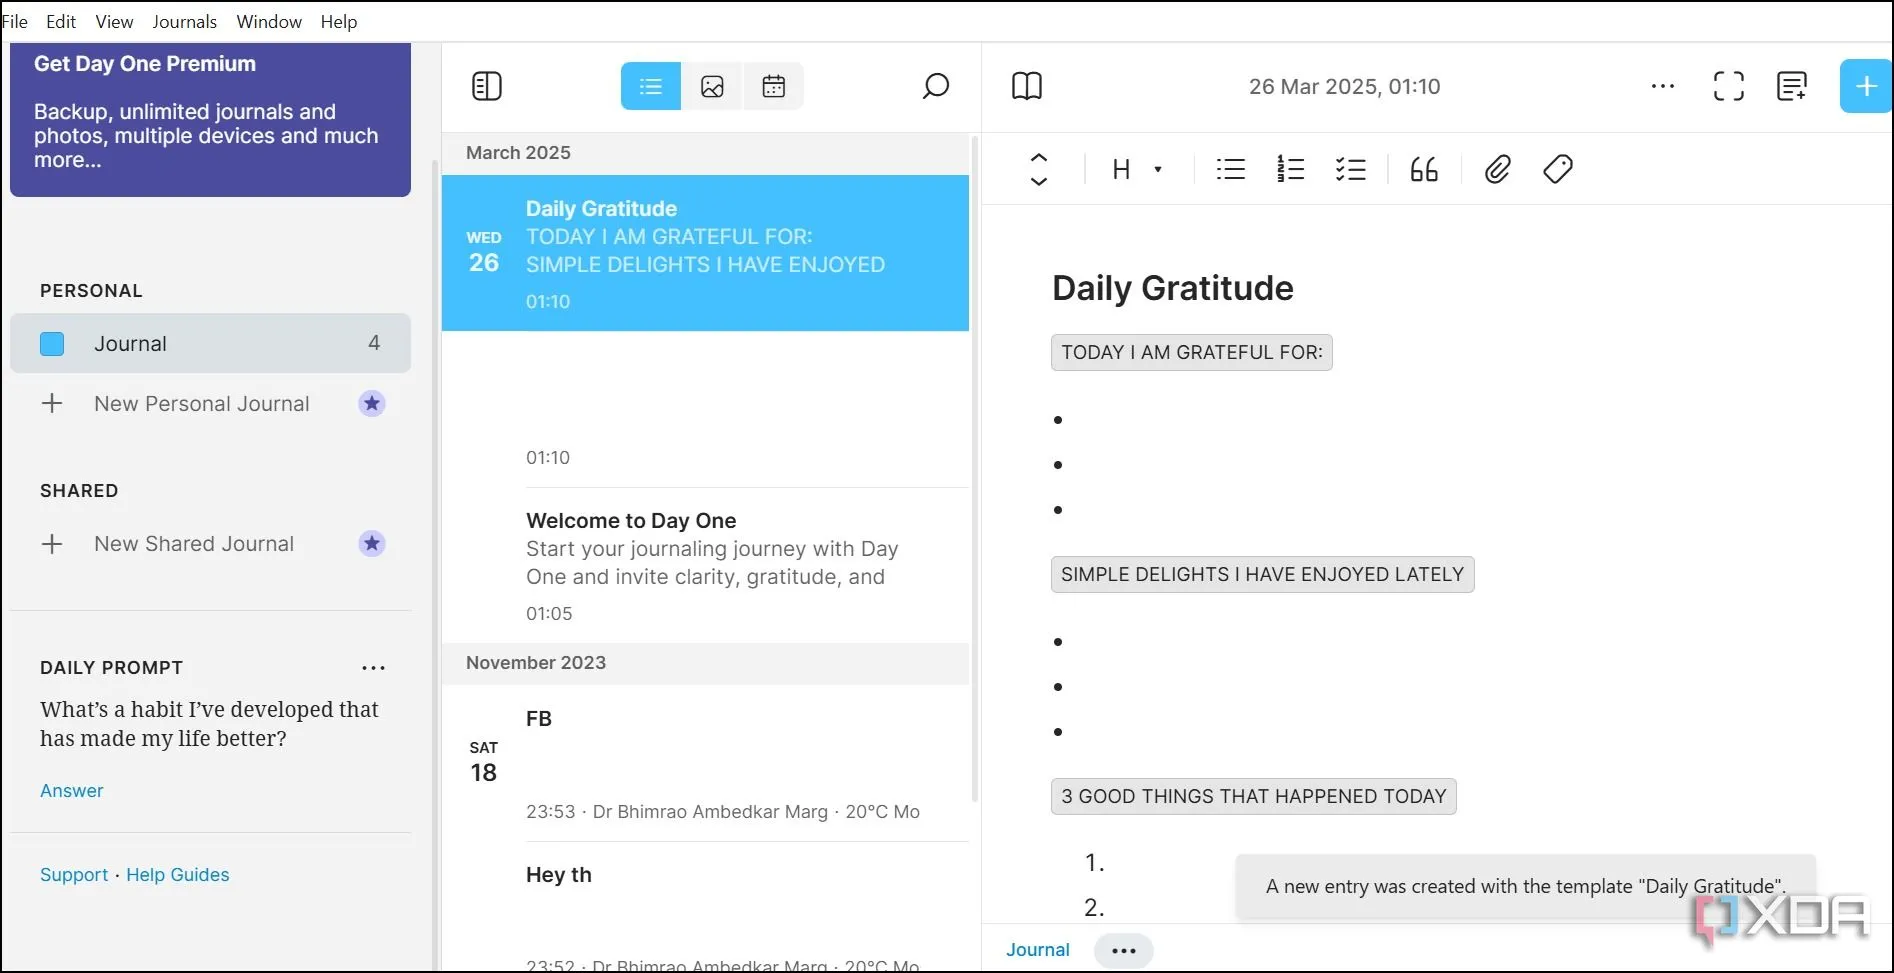The height and width of the screenshot is (973, 1894).
Task: Attach a file with paperclip
Action: 1497,169
